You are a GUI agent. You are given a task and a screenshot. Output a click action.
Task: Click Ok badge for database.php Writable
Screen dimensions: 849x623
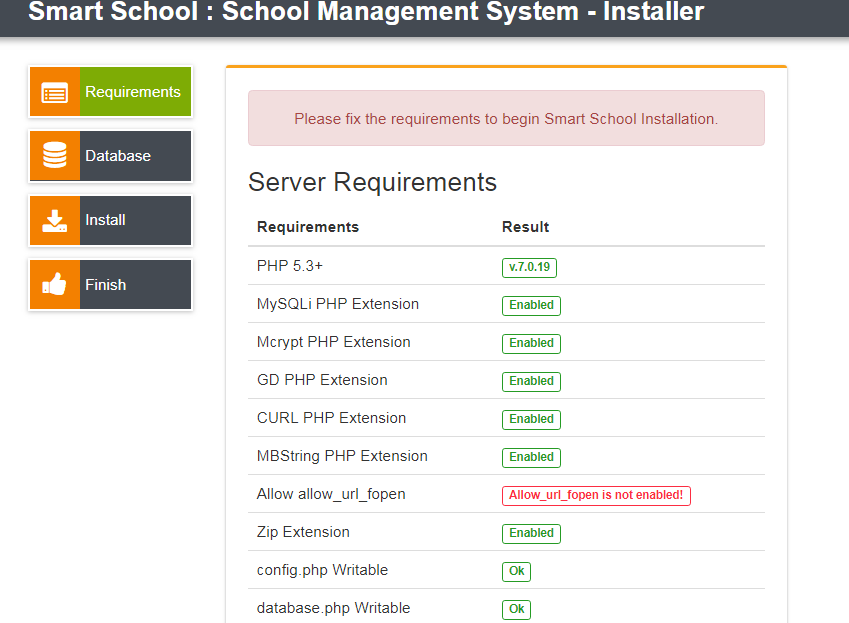click(x=516, y=609)
